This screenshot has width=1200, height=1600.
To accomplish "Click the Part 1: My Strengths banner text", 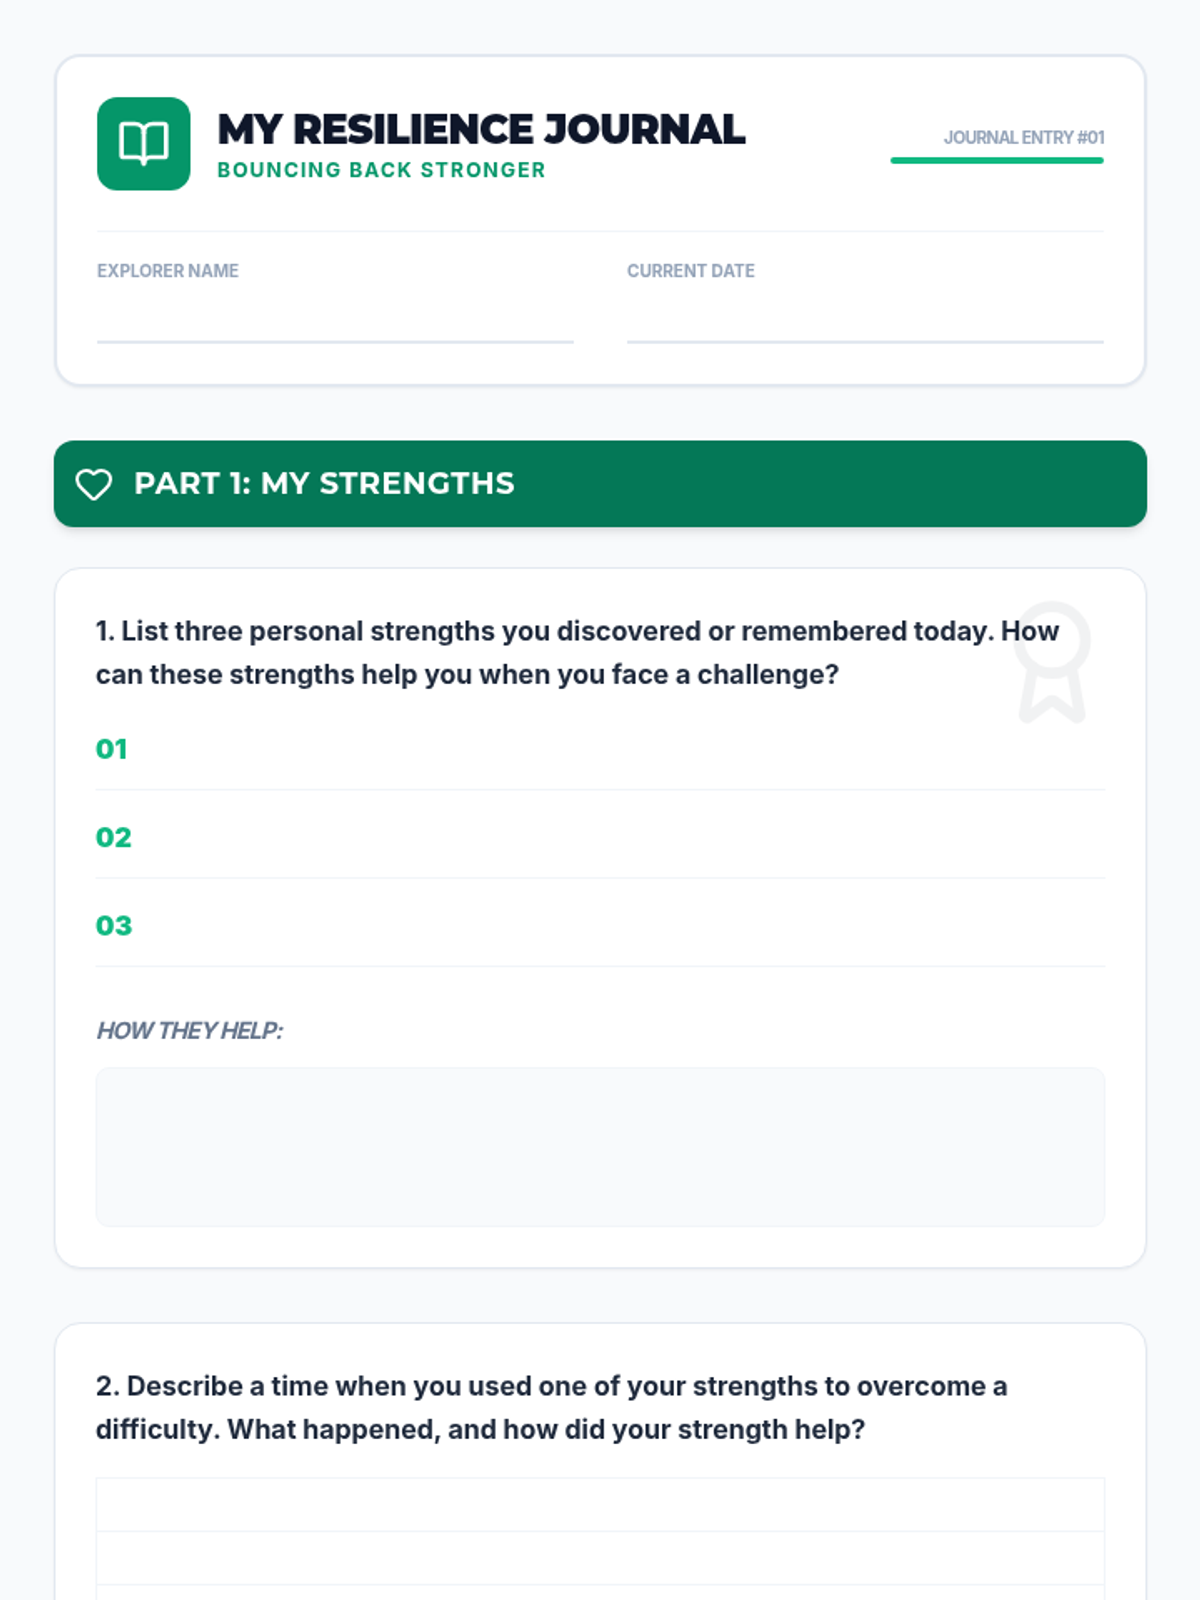I will tap(324, 484).
